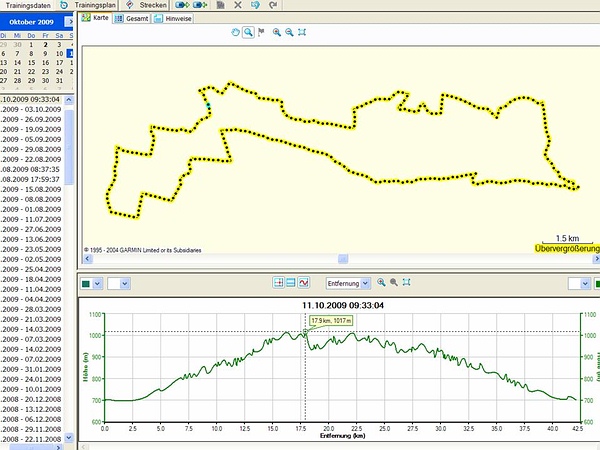Click the flag marker tool above map
This screenshot has width=600, height=450.
260,33
